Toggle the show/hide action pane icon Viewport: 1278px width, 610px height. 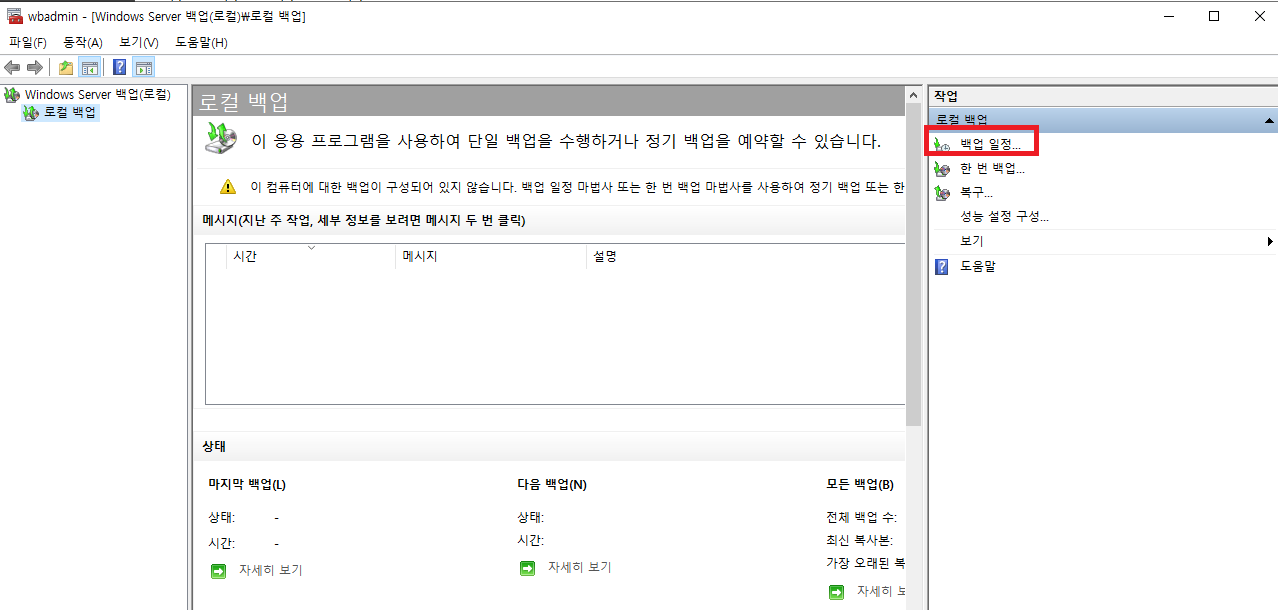[144, 67]
